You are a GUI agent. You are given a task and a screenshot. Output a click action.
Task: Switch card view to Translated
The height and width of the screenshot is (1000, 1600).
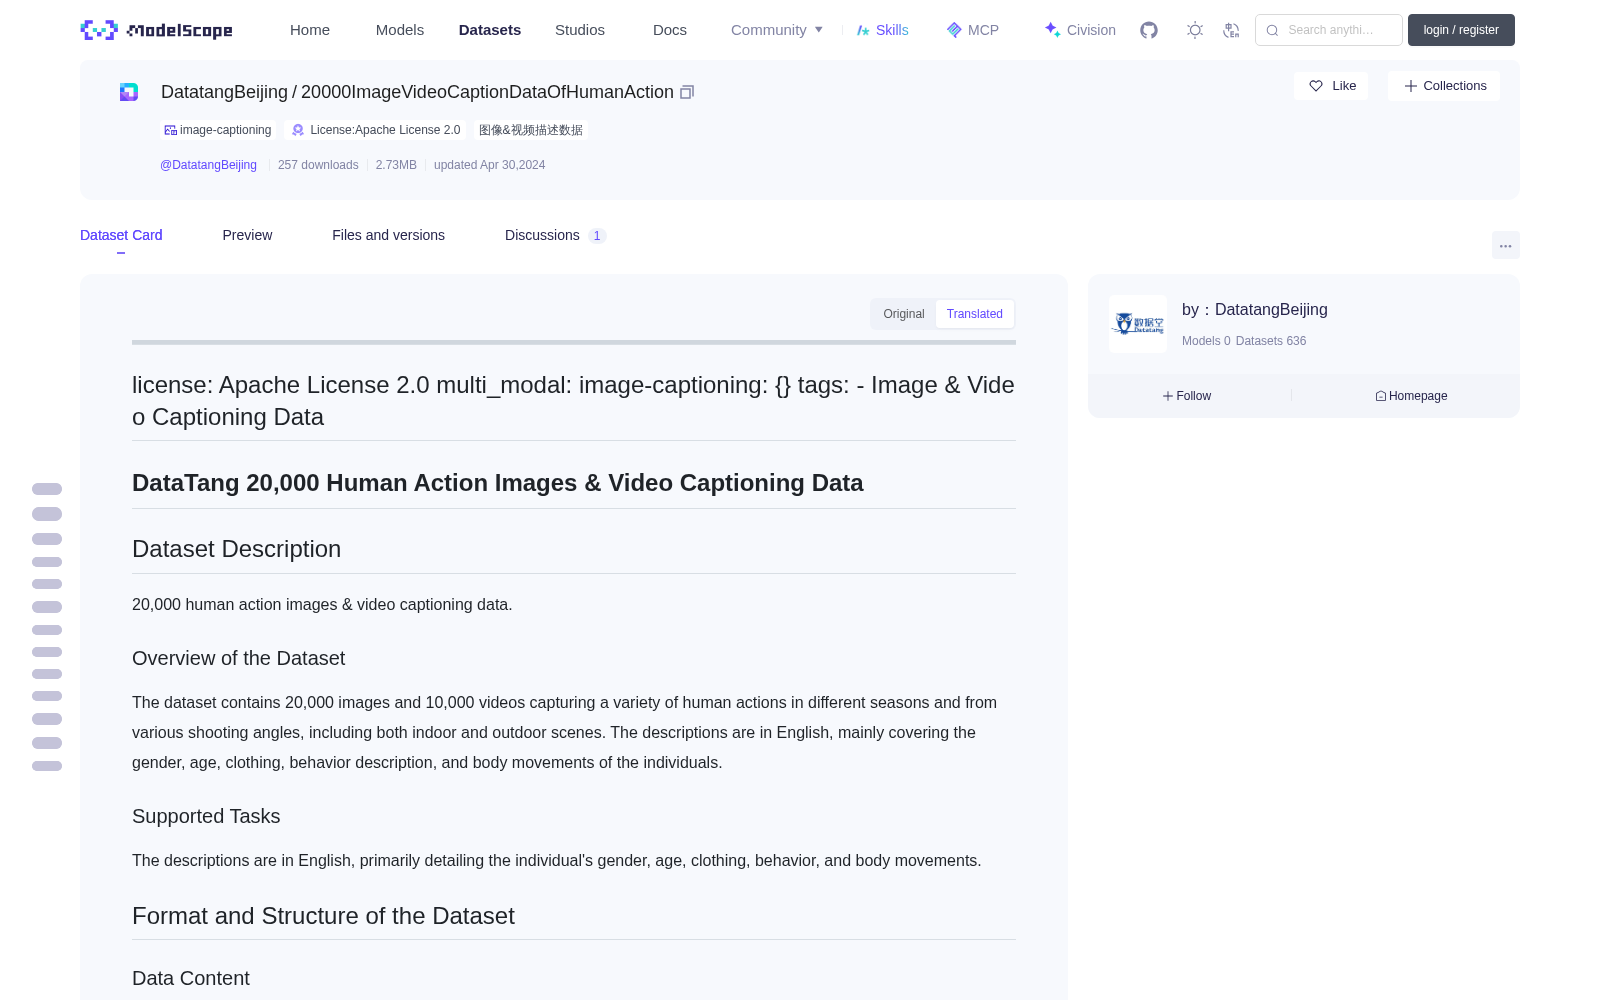click(x=975, y=314)
